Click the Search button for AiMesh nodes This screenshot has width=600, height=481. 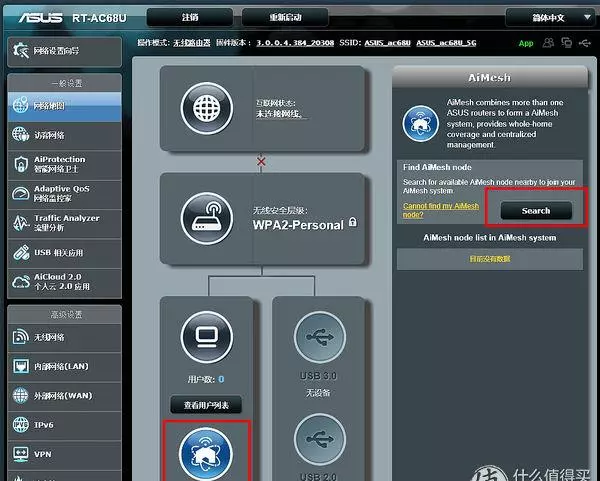click(x=536, y=210)
